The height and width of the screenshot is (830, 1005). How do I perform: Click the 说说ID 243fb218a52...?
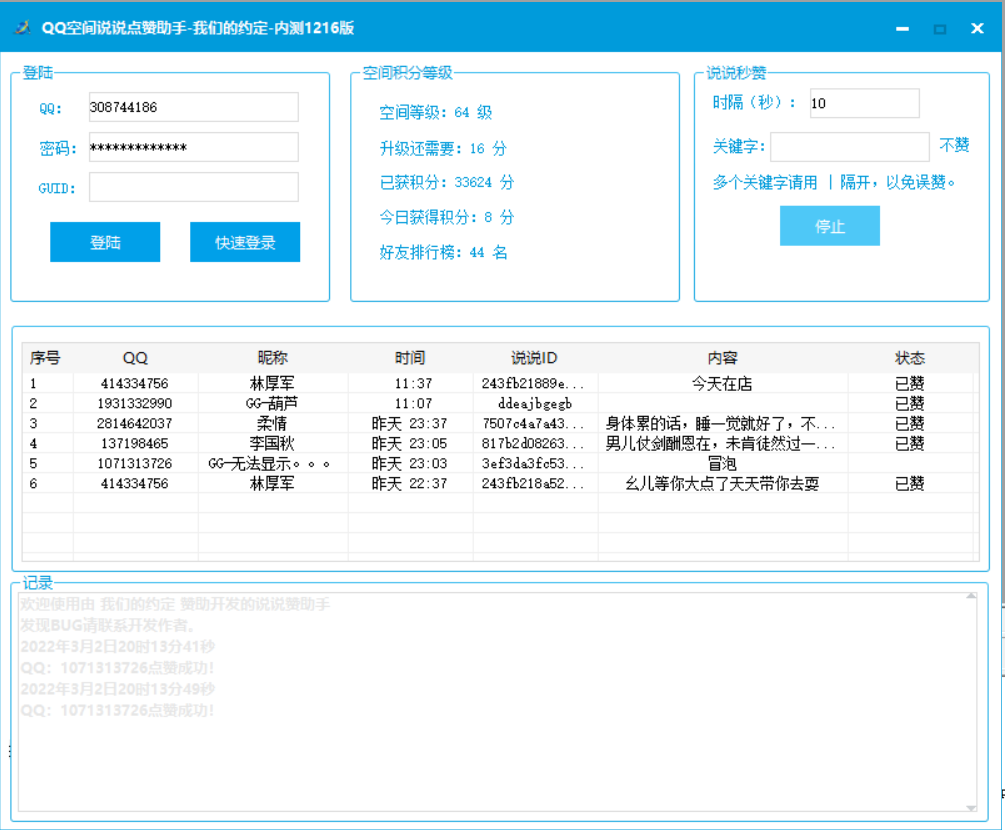click(x=533, y=483)
